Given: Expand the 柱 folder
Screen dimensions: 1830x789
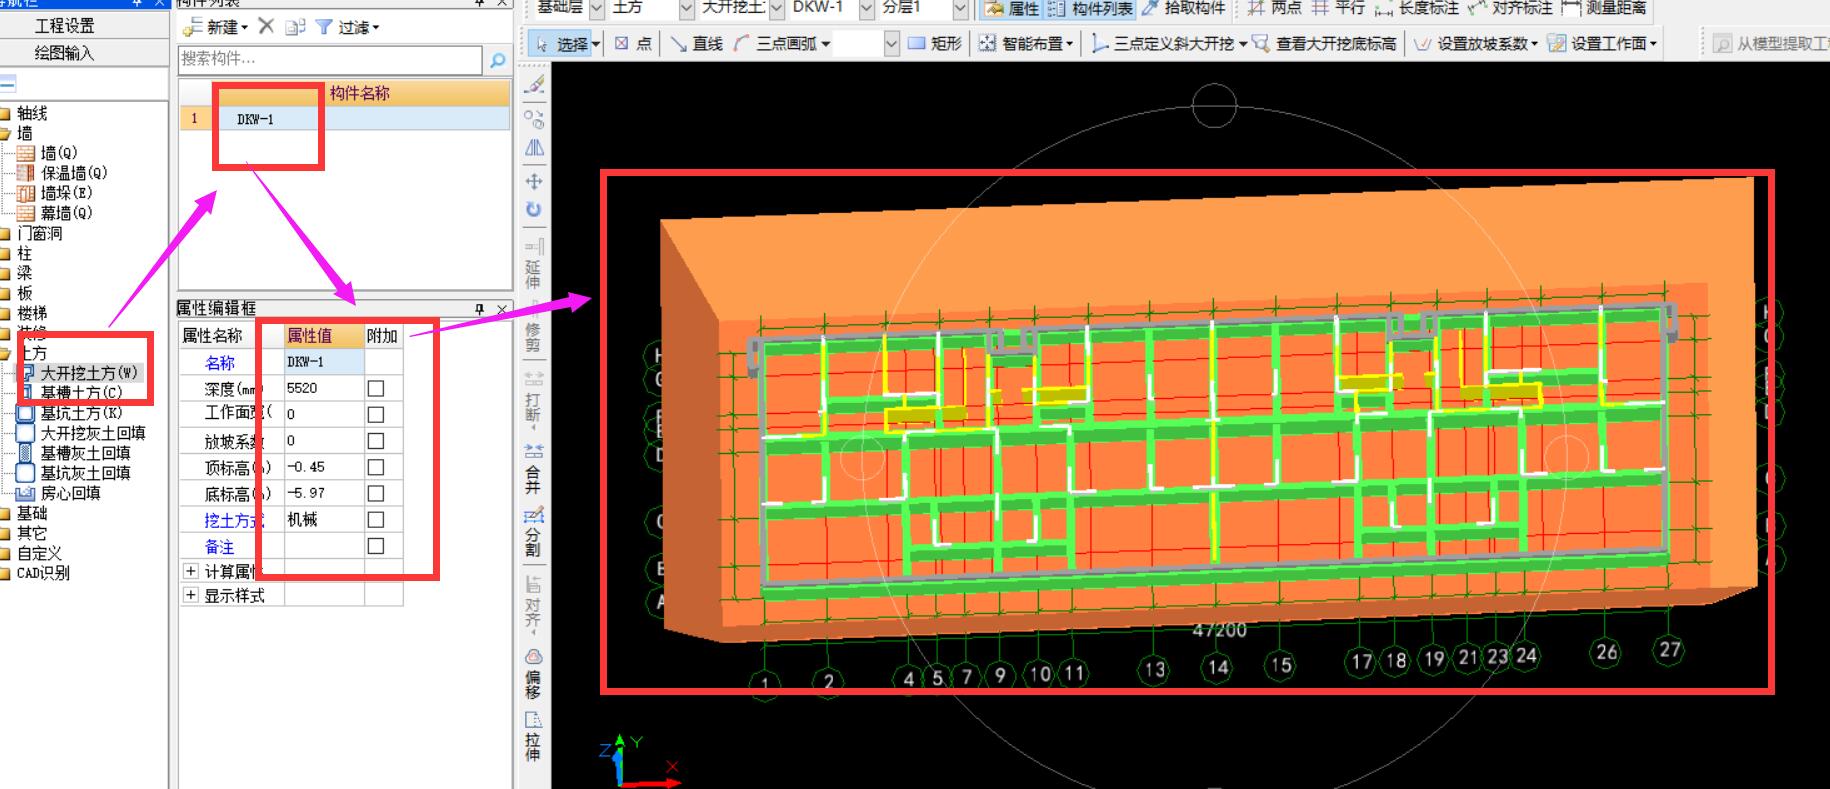Looking at the screenshot, I should click(x=24, y=253).
